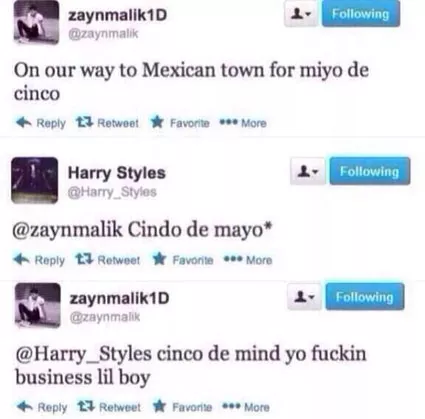Screen dimensions: 425x419
Task: Click @zaynmalik mention in Harry's tweet
Action: click(x=67, y=230)
